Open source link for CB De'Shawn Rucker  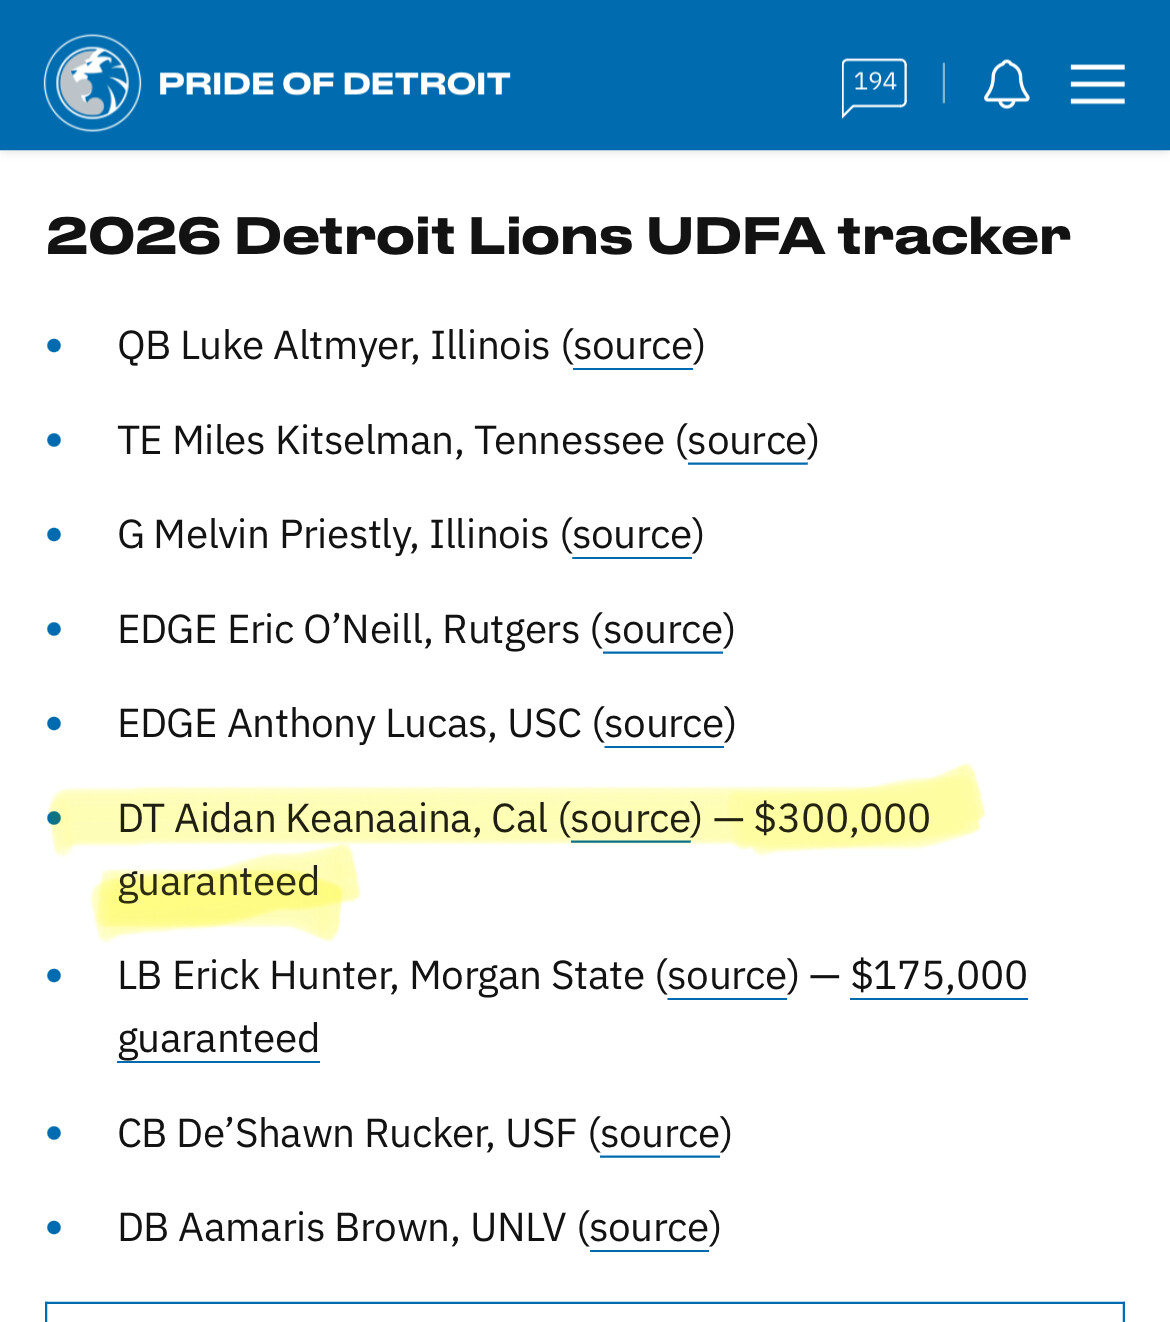coord(660,1134)
